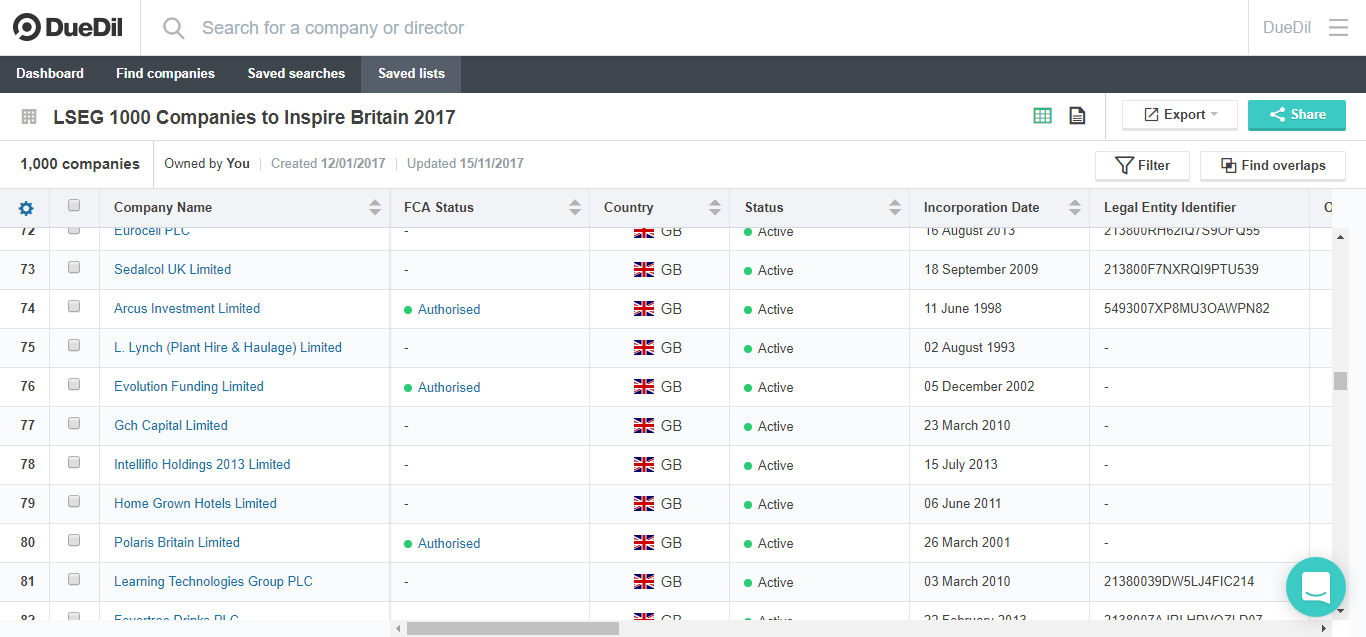Click Active status dot for Home Grown Hotels
1366x637 pixels.
(748, 505)
